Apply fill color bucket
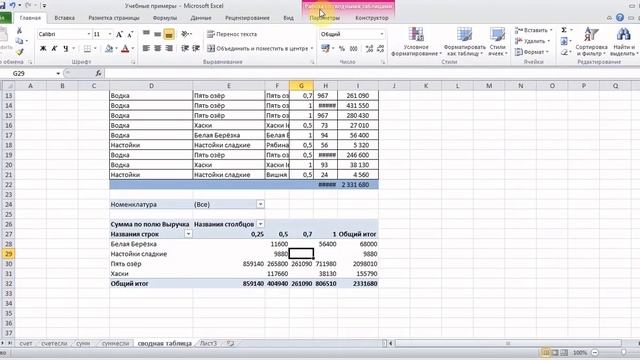This screenshot has width=640, height=360. [109, 49]
